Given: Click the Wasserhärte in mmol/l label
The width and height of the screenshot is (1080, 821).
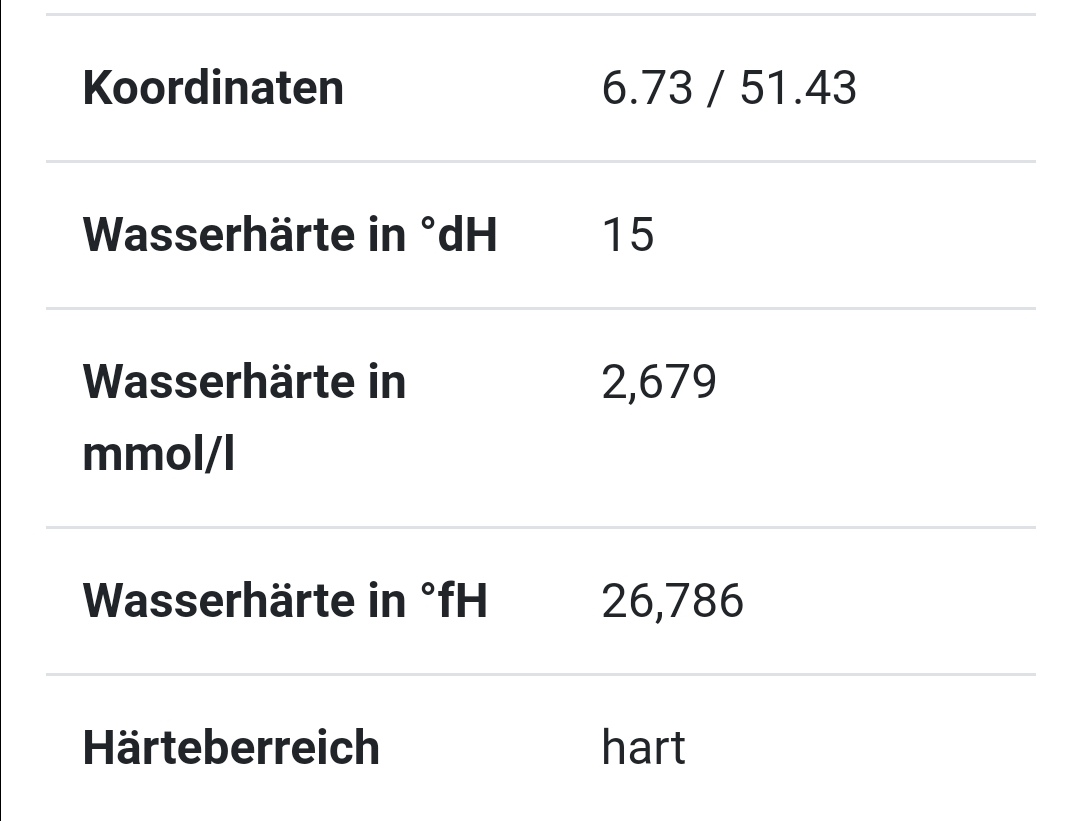Looking at the screenshot, I should pyautogui.click(x=244, y=417).
